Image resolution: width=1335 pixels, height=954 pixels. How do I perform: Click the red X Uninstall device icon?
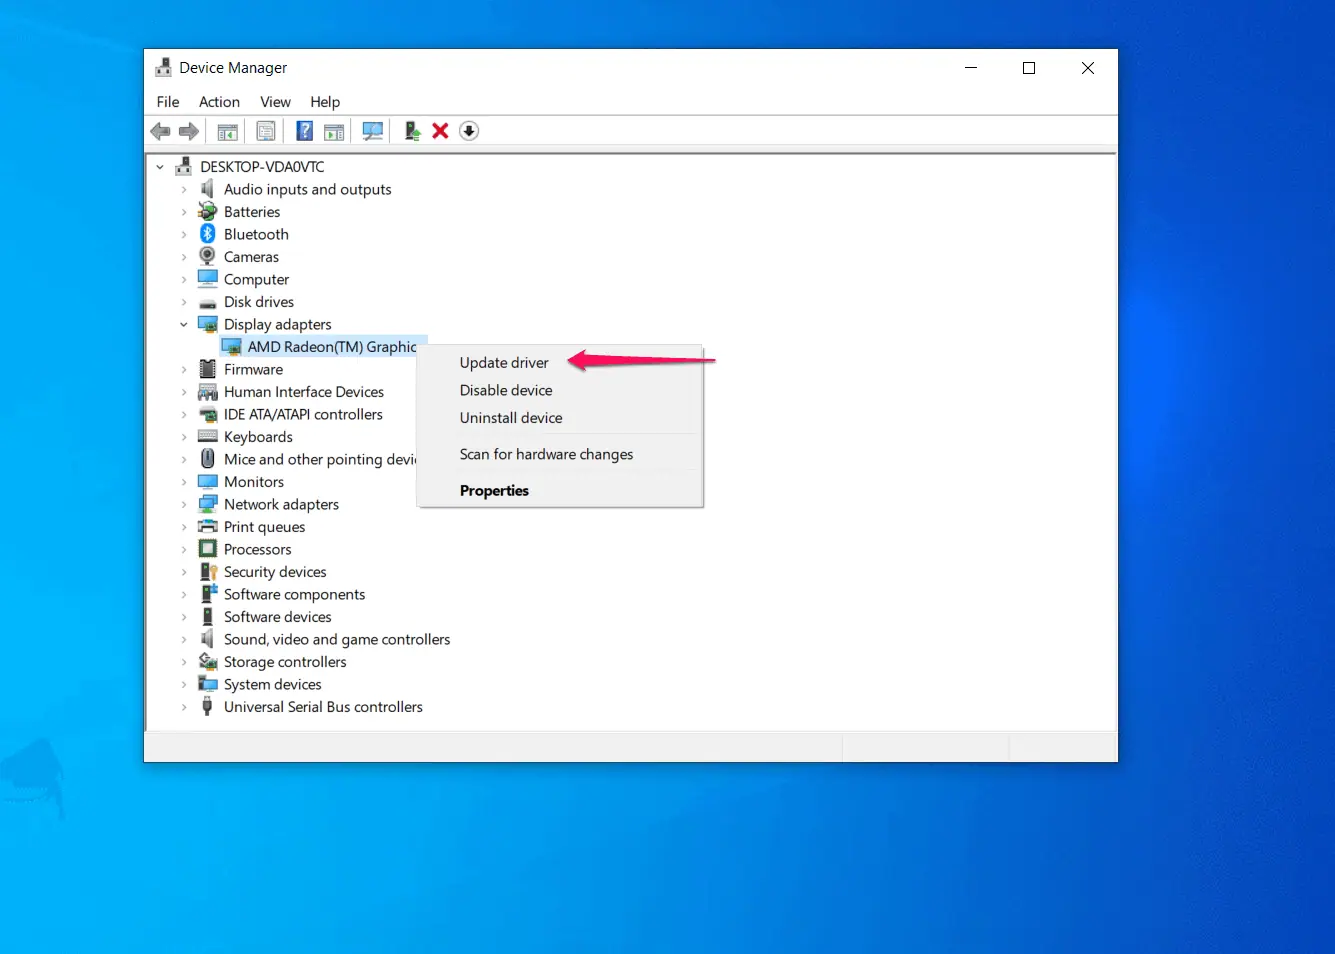click(x=440, y=131)
